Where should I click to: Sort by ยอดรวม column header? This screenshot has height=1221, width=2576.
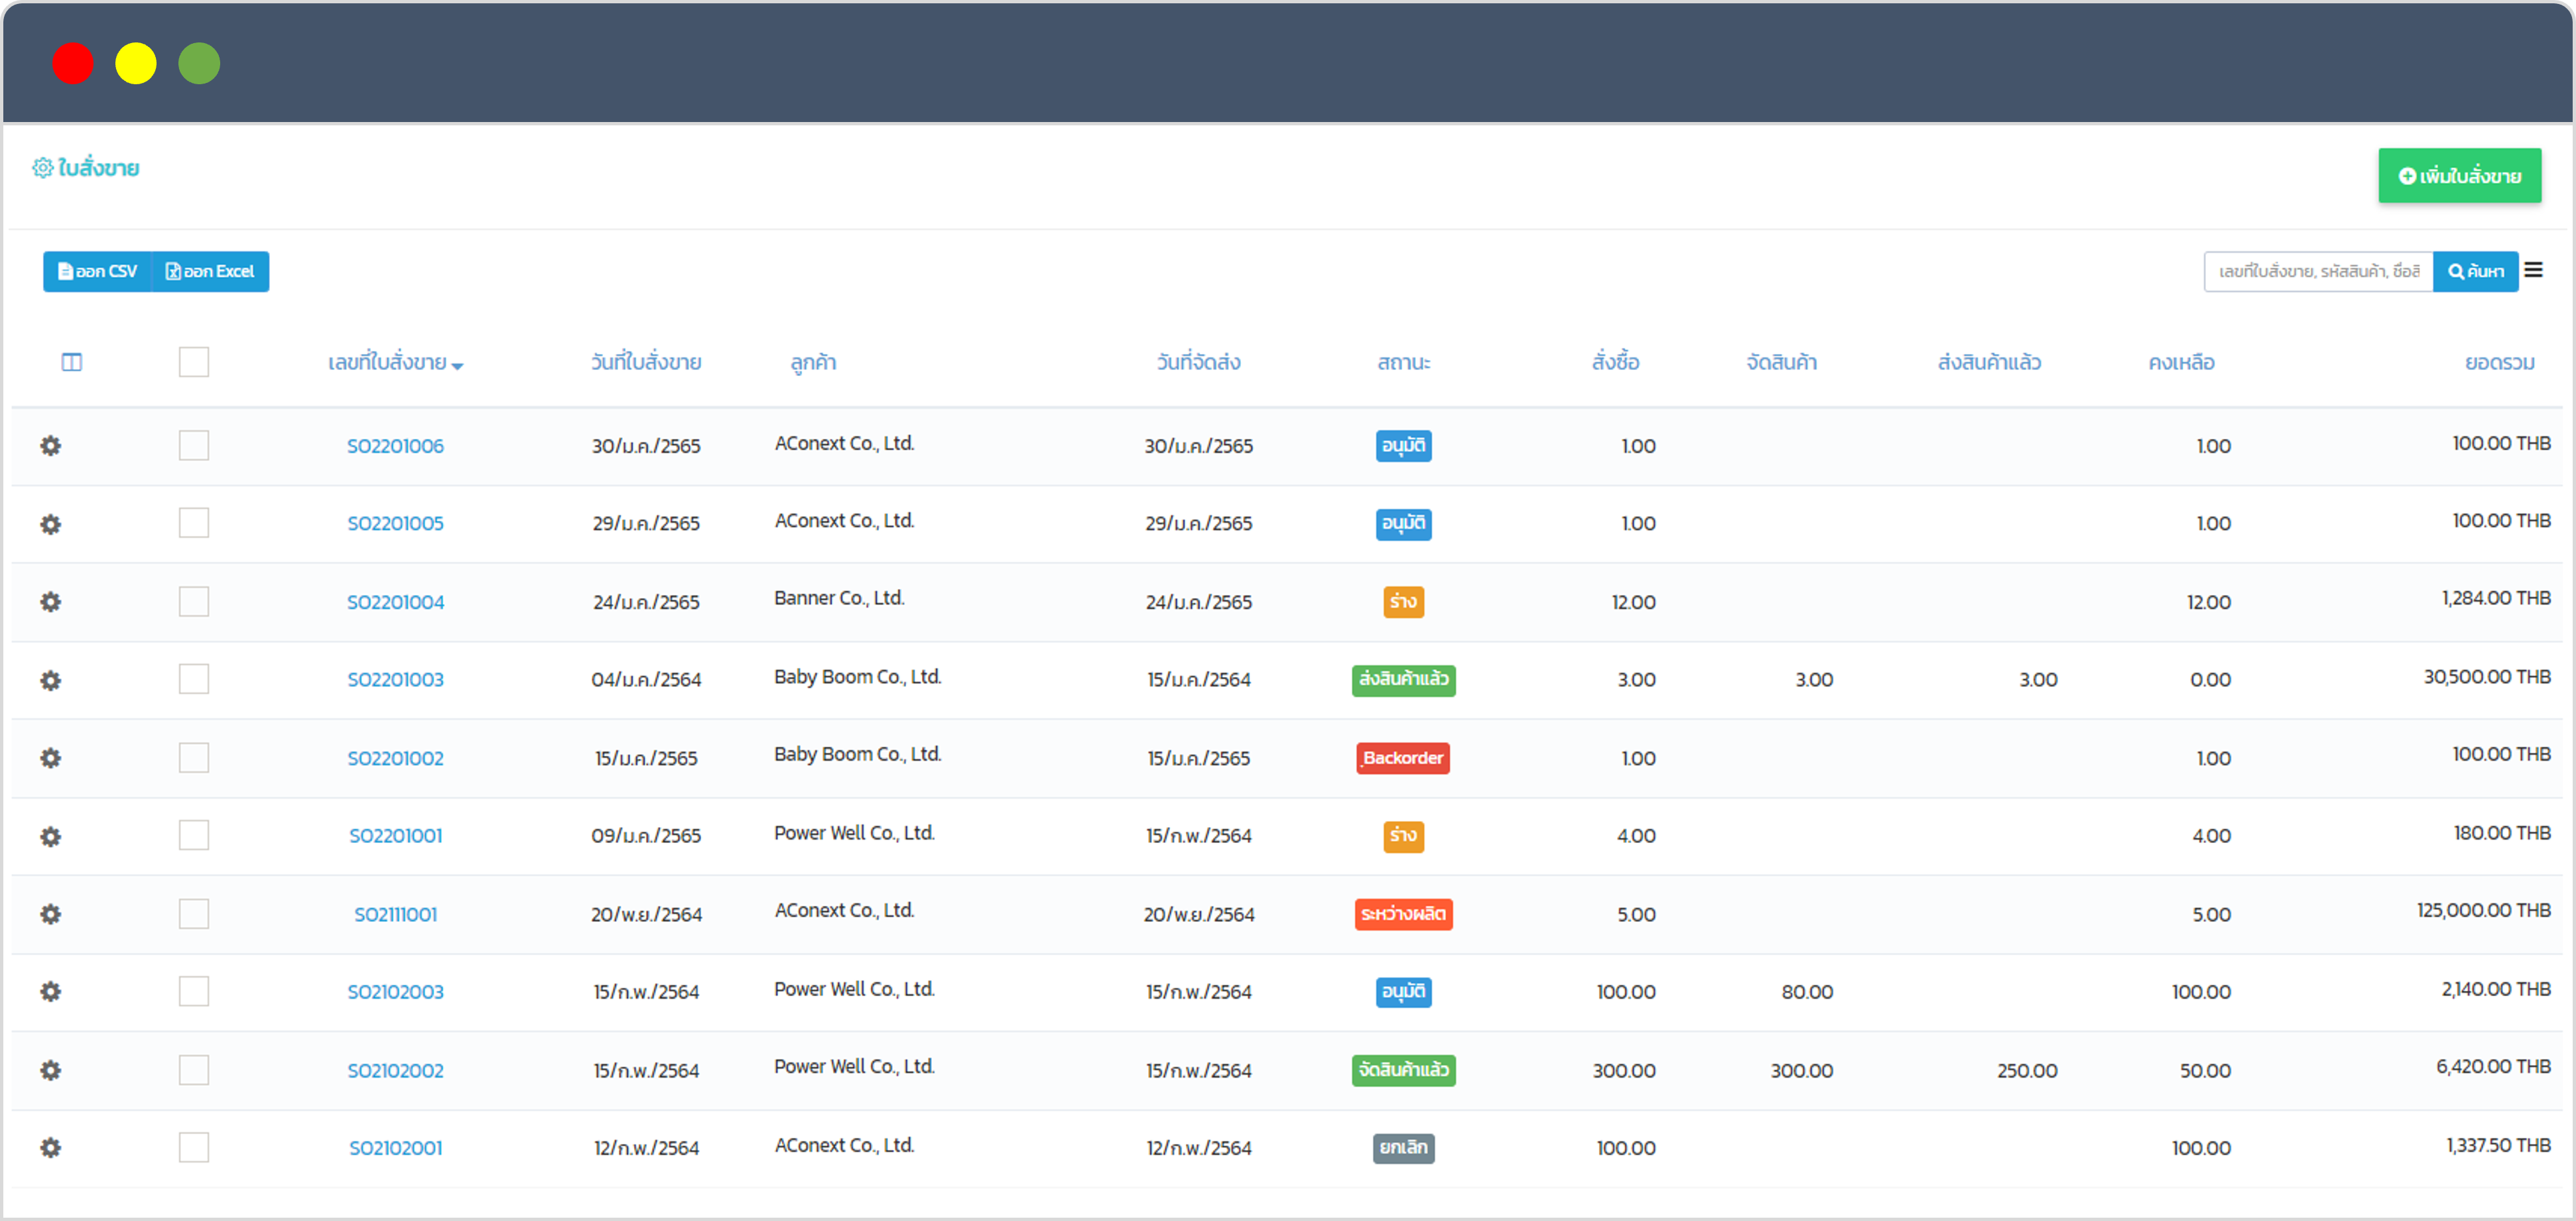[x=2499, y=362]
